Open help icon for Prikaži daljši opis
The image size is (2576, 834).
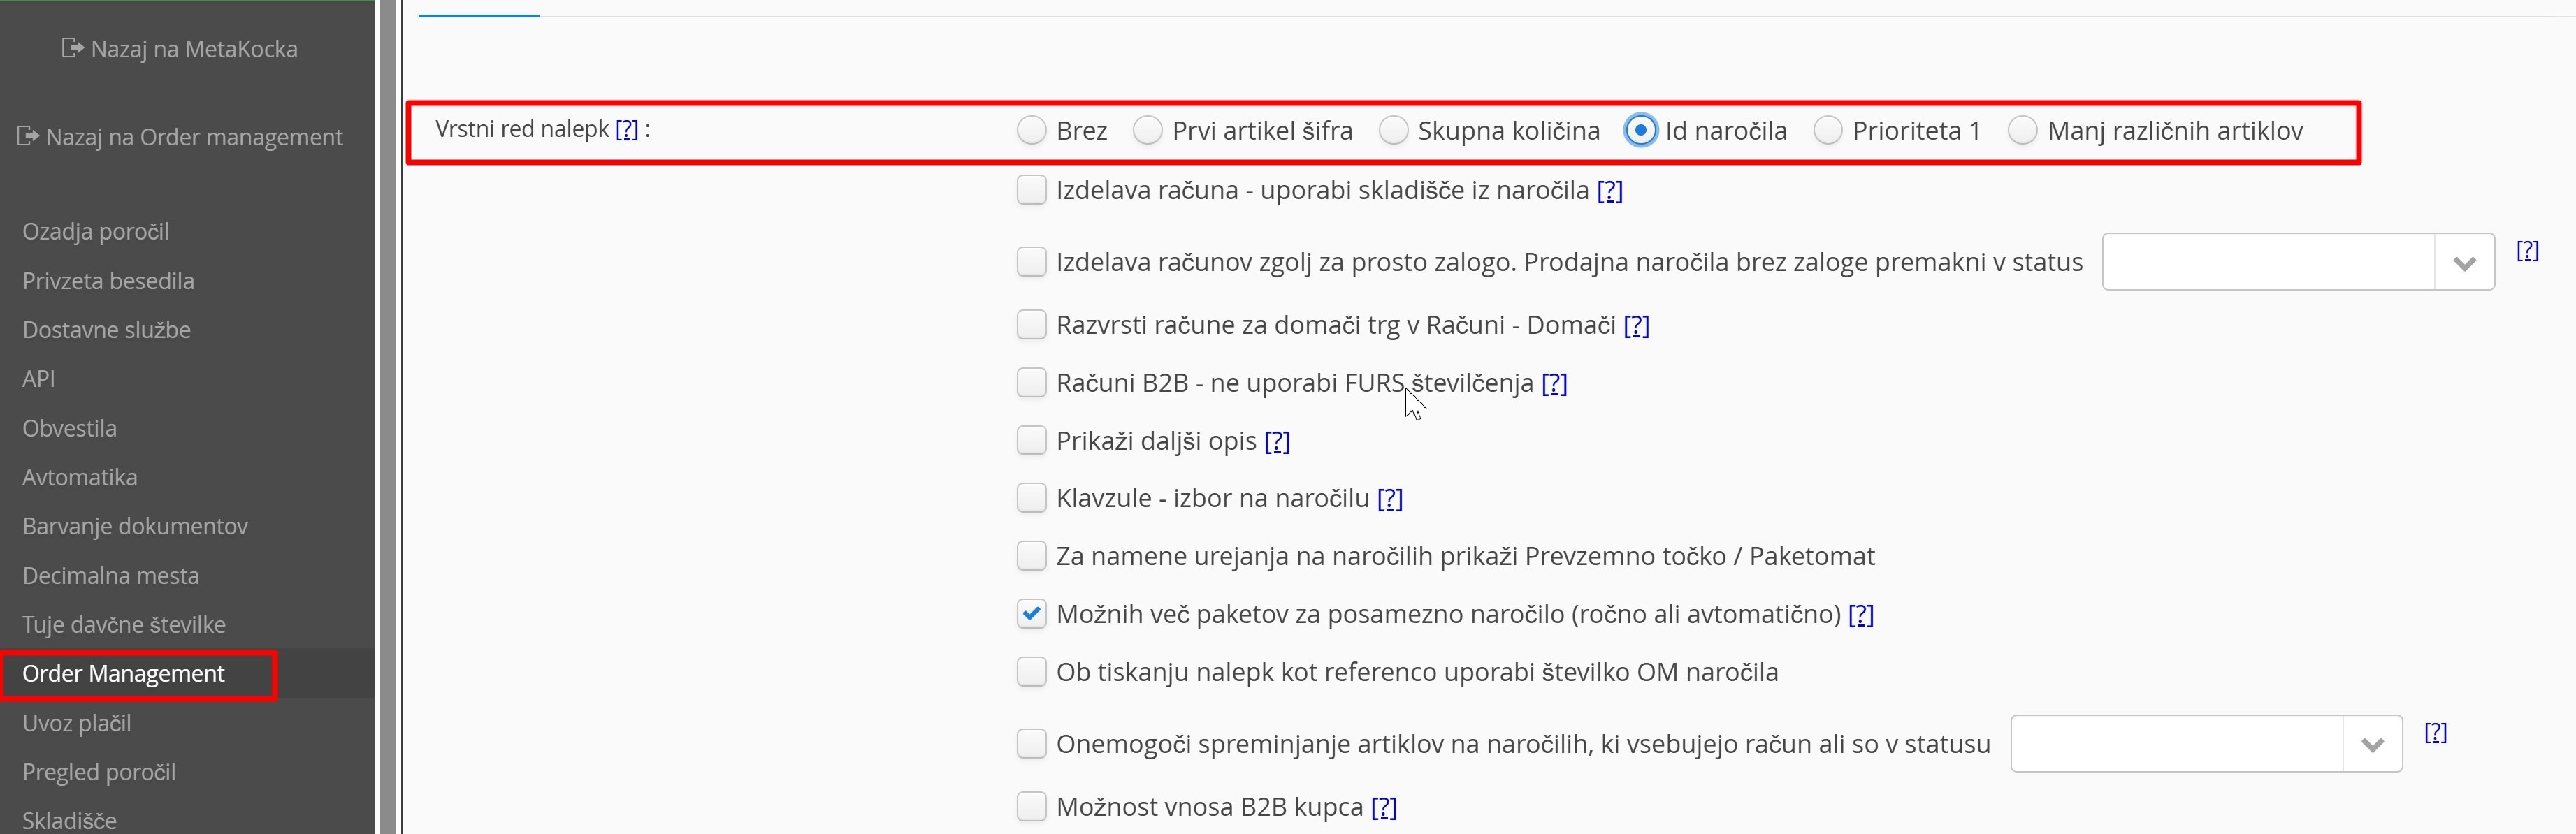[x=1277, y=441]
